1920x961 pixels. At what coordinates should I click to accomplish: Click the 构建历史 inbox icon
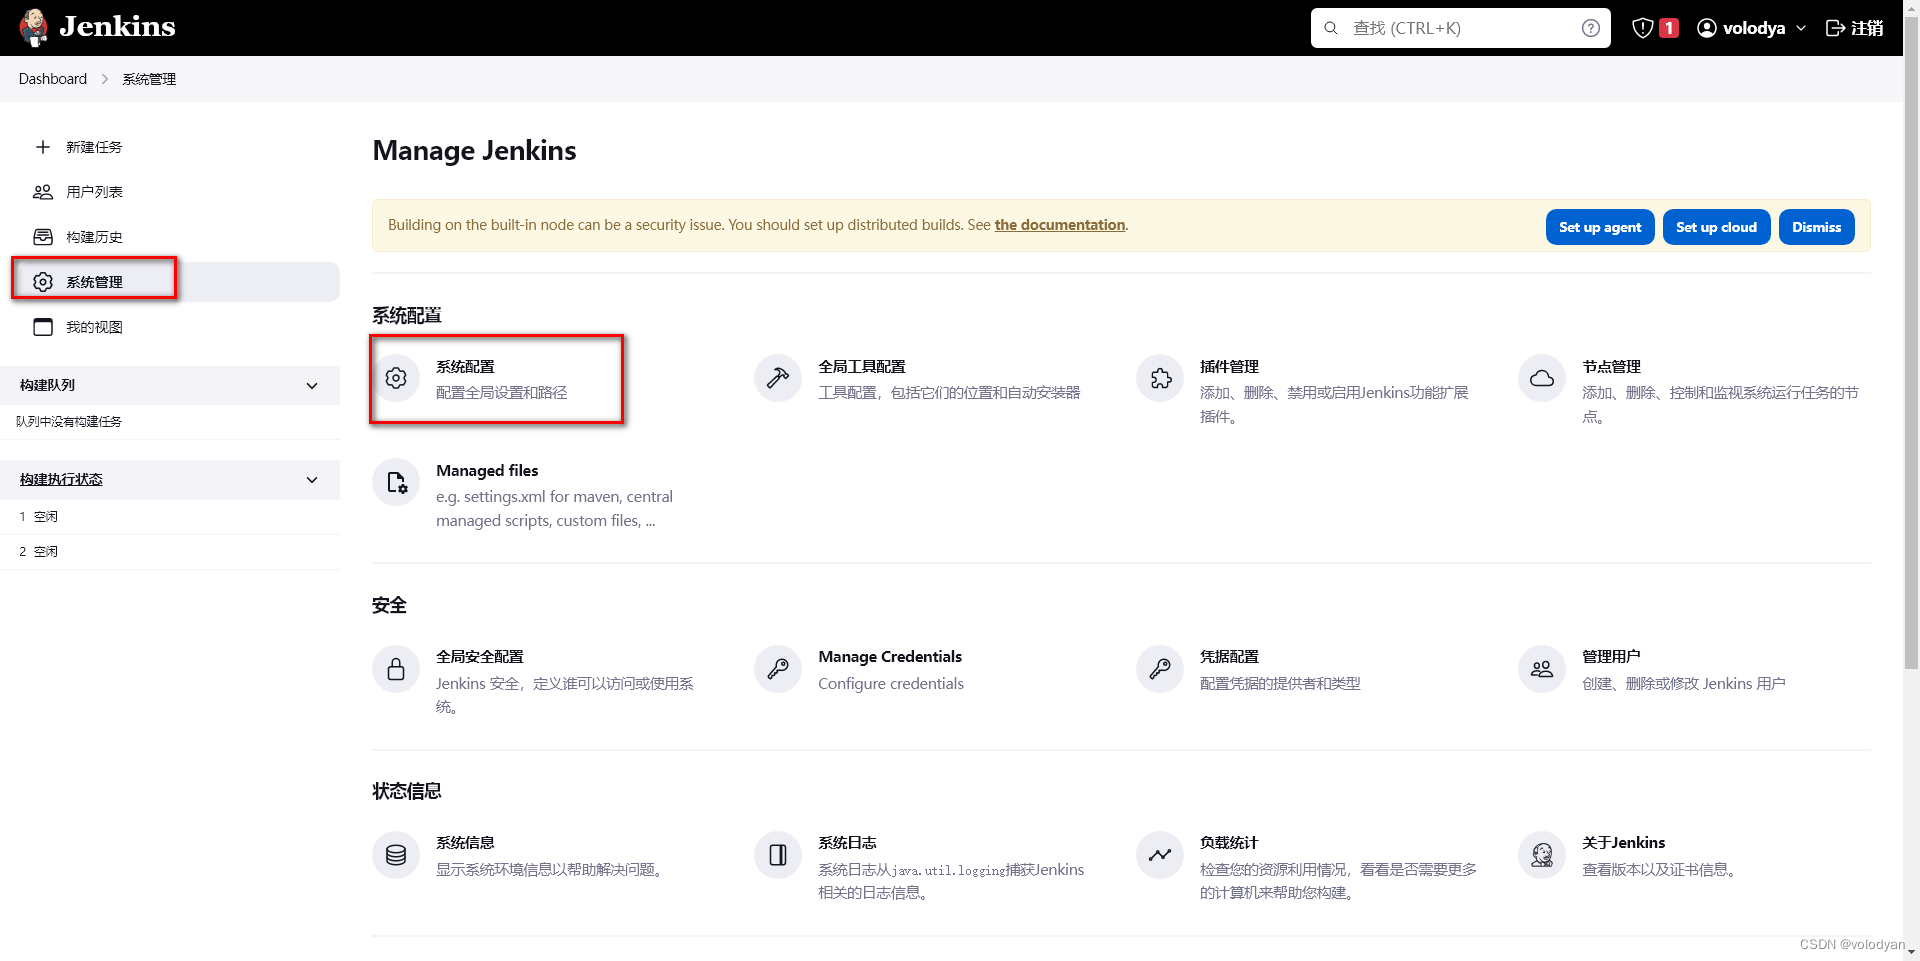click(43, 237)
